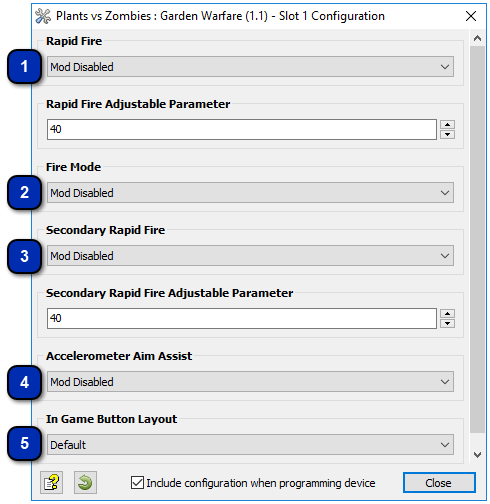This screenshot has width=490, height=504.
Task: Toggle Include configuration when programming device checkbox
Action: [x=137, y=483]
